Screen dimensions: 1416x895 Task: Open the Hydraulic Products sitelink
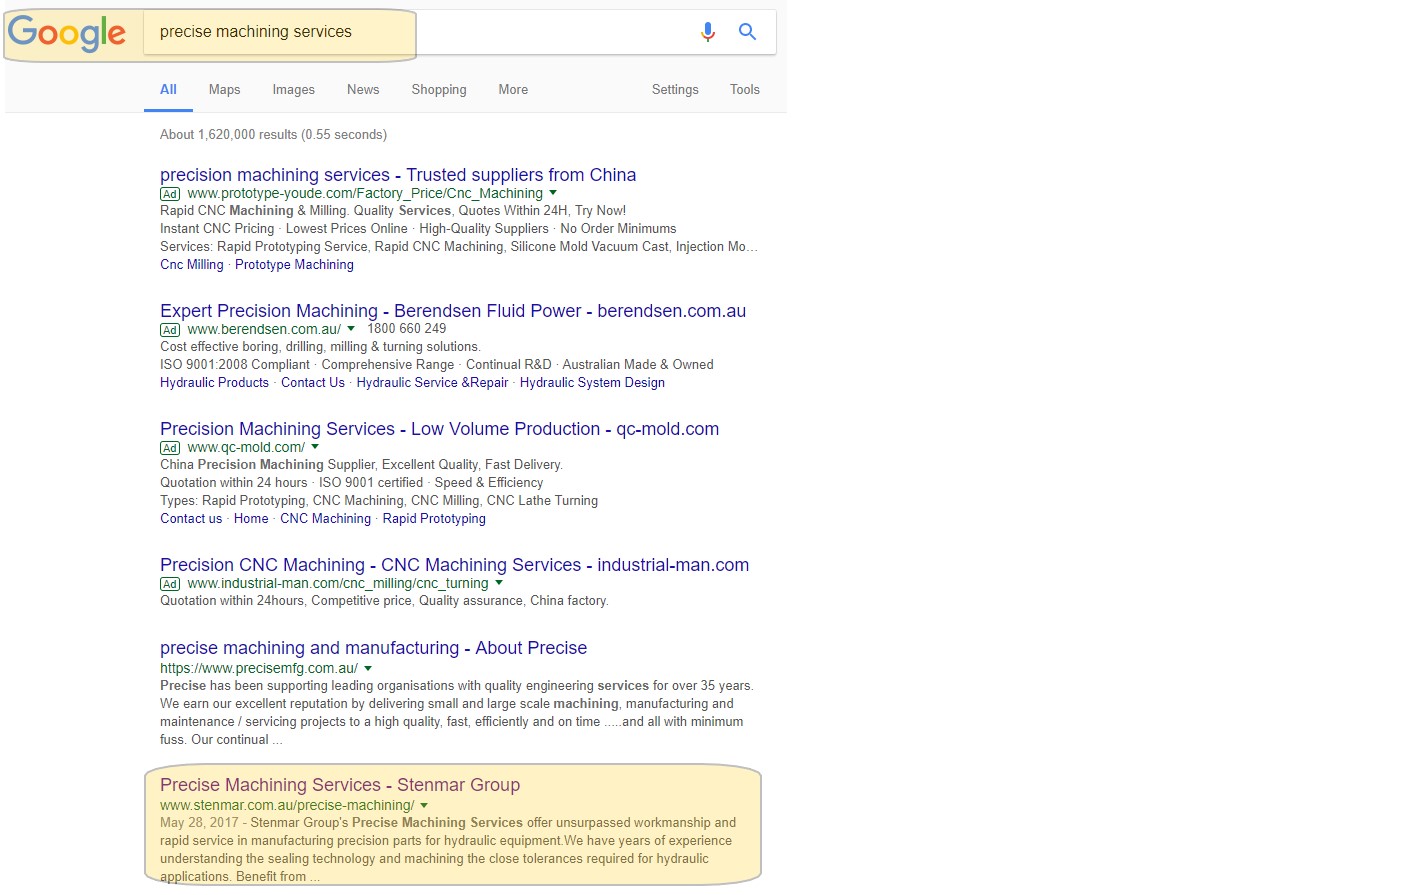[214, 383]
